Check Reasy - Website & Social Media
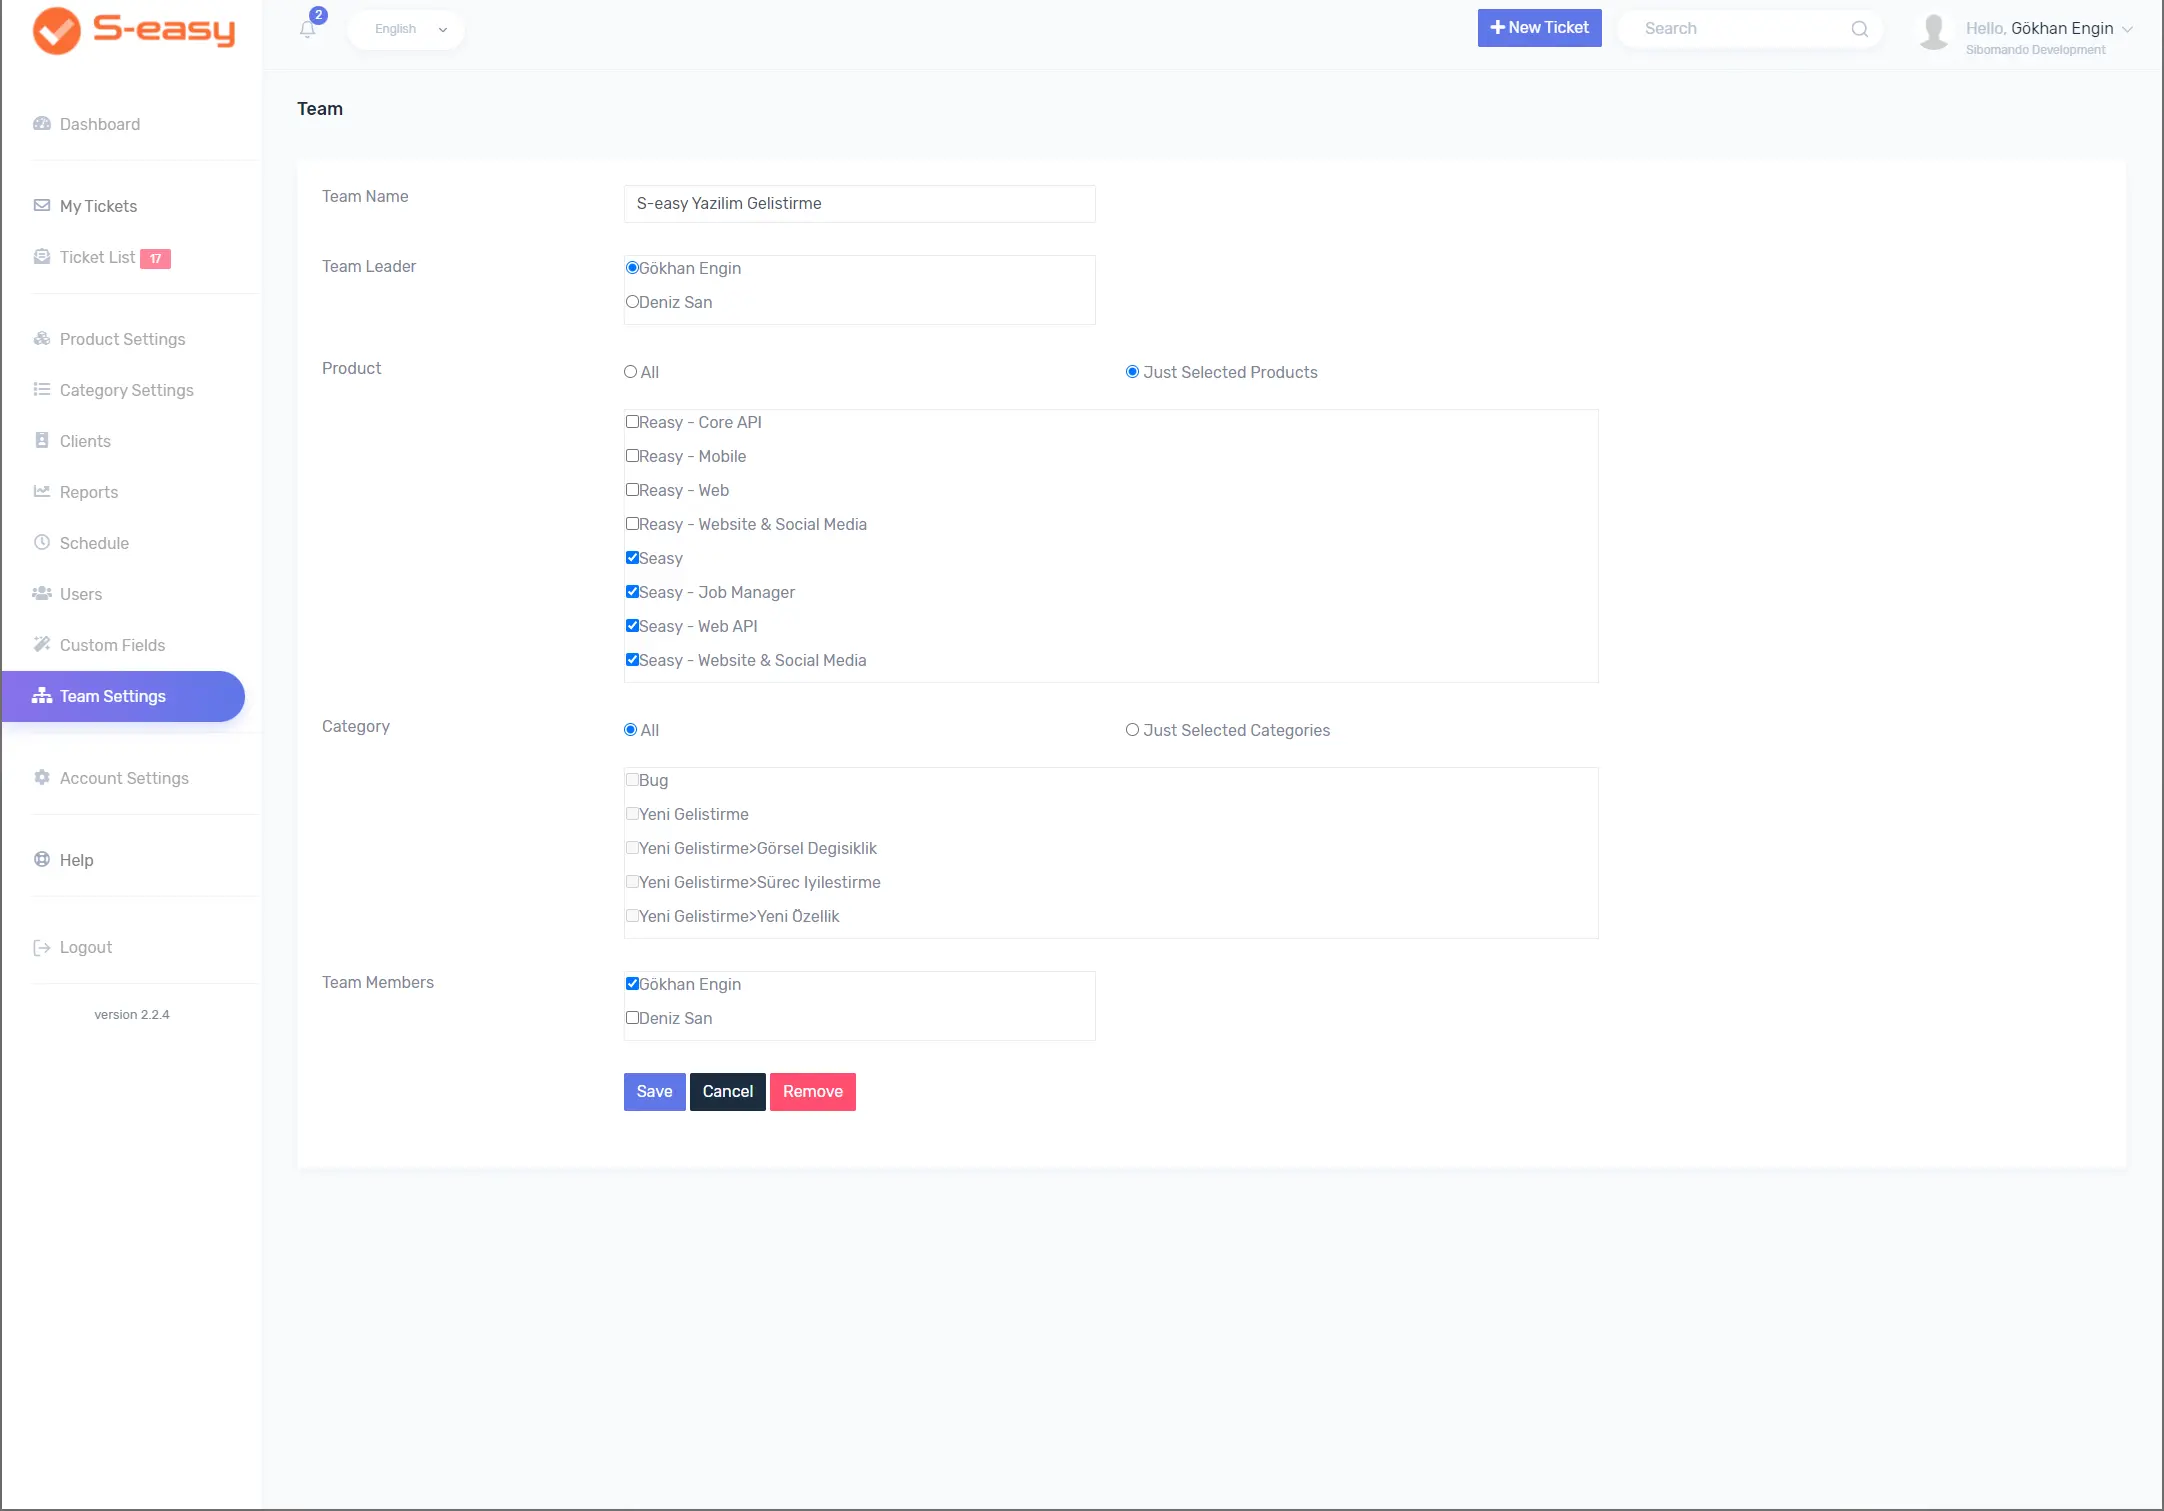2164x1511 pixels. pyautogui.click(x=632, y=524)
